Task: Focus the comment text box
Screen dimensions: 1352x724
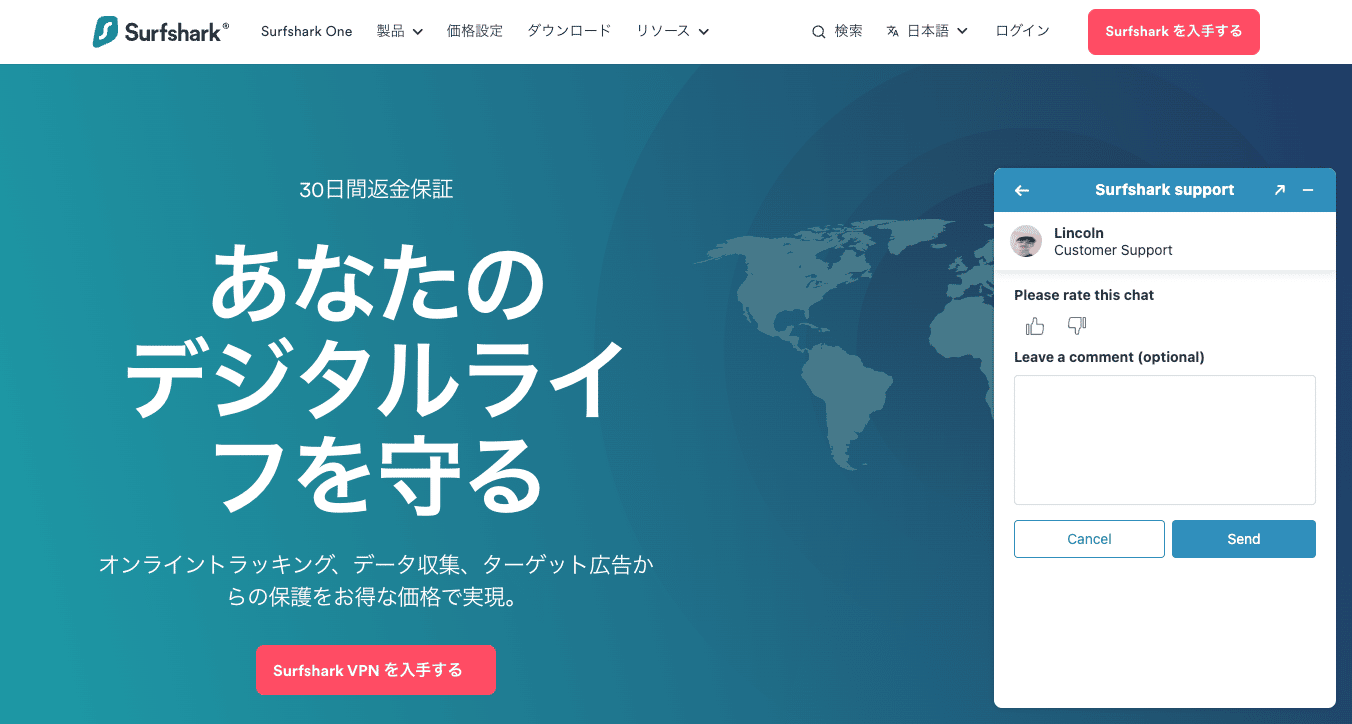Action: [x=1165, y=440]
